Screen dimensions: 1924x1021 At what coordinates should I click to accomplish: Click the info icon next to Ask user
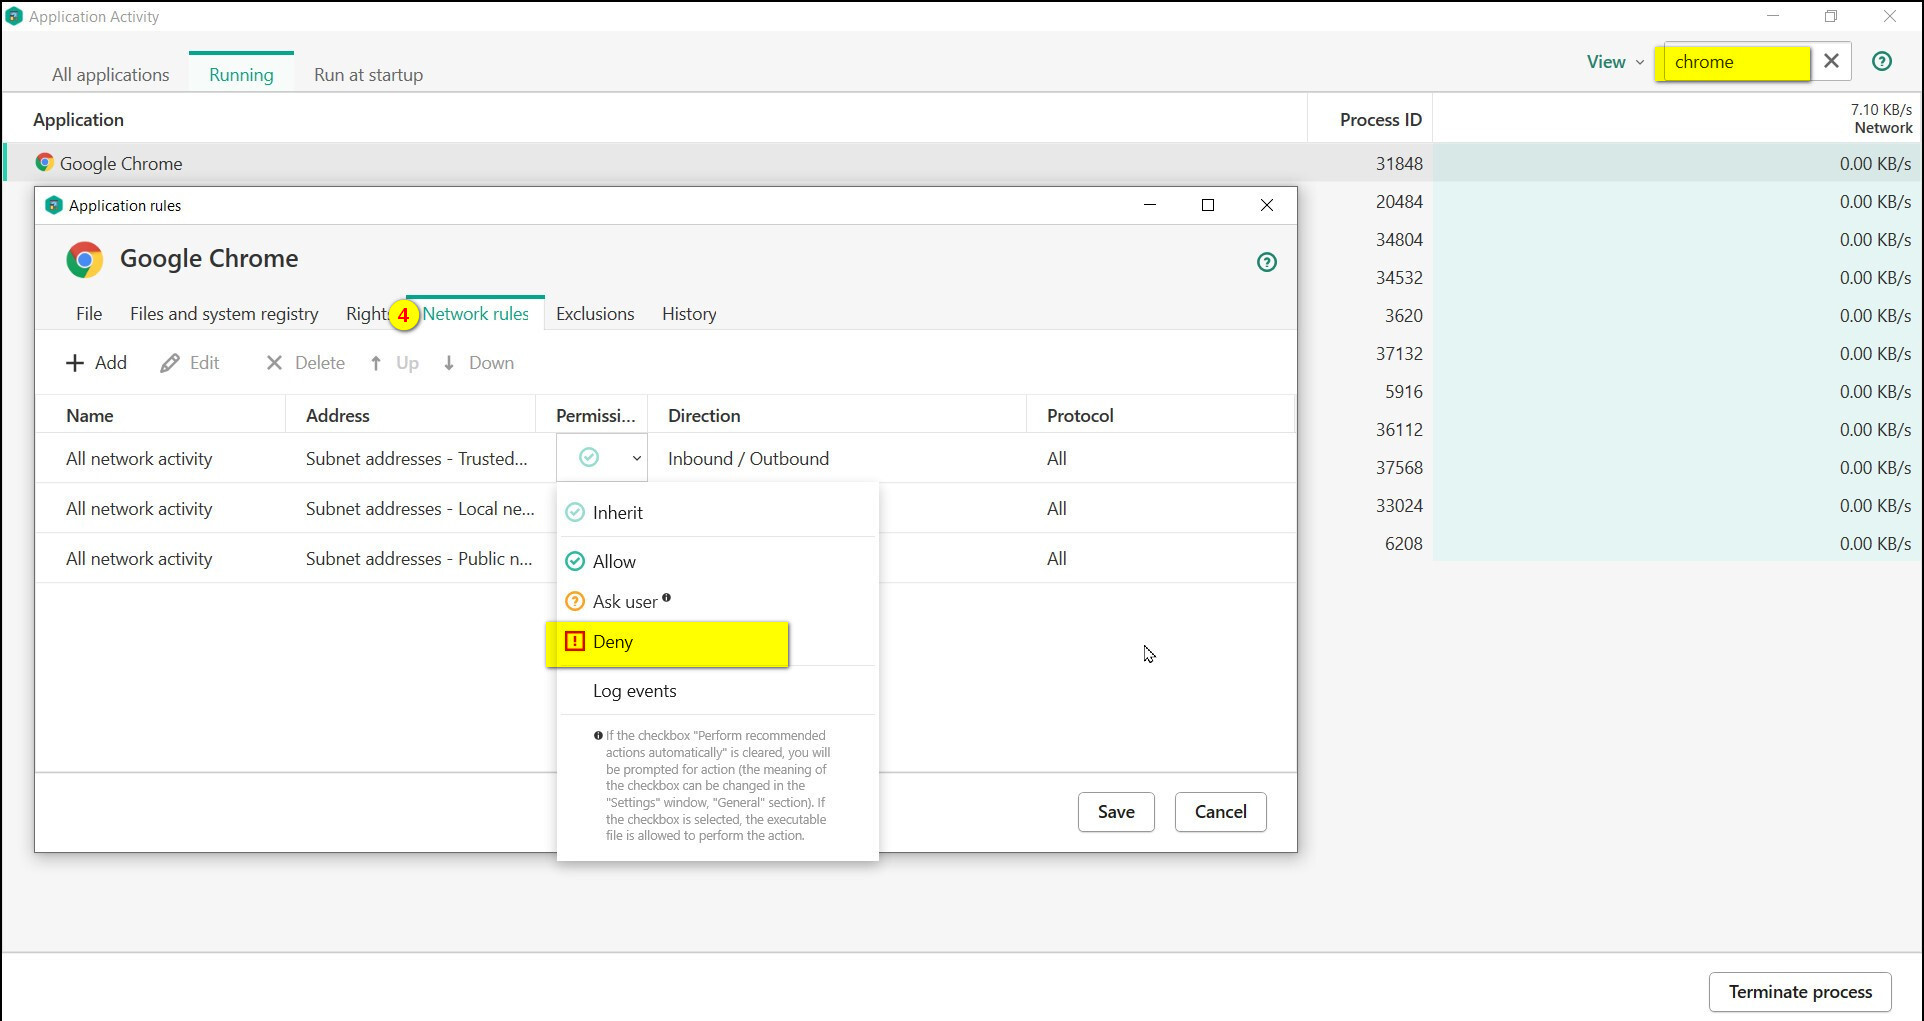(x=666, y=598)
